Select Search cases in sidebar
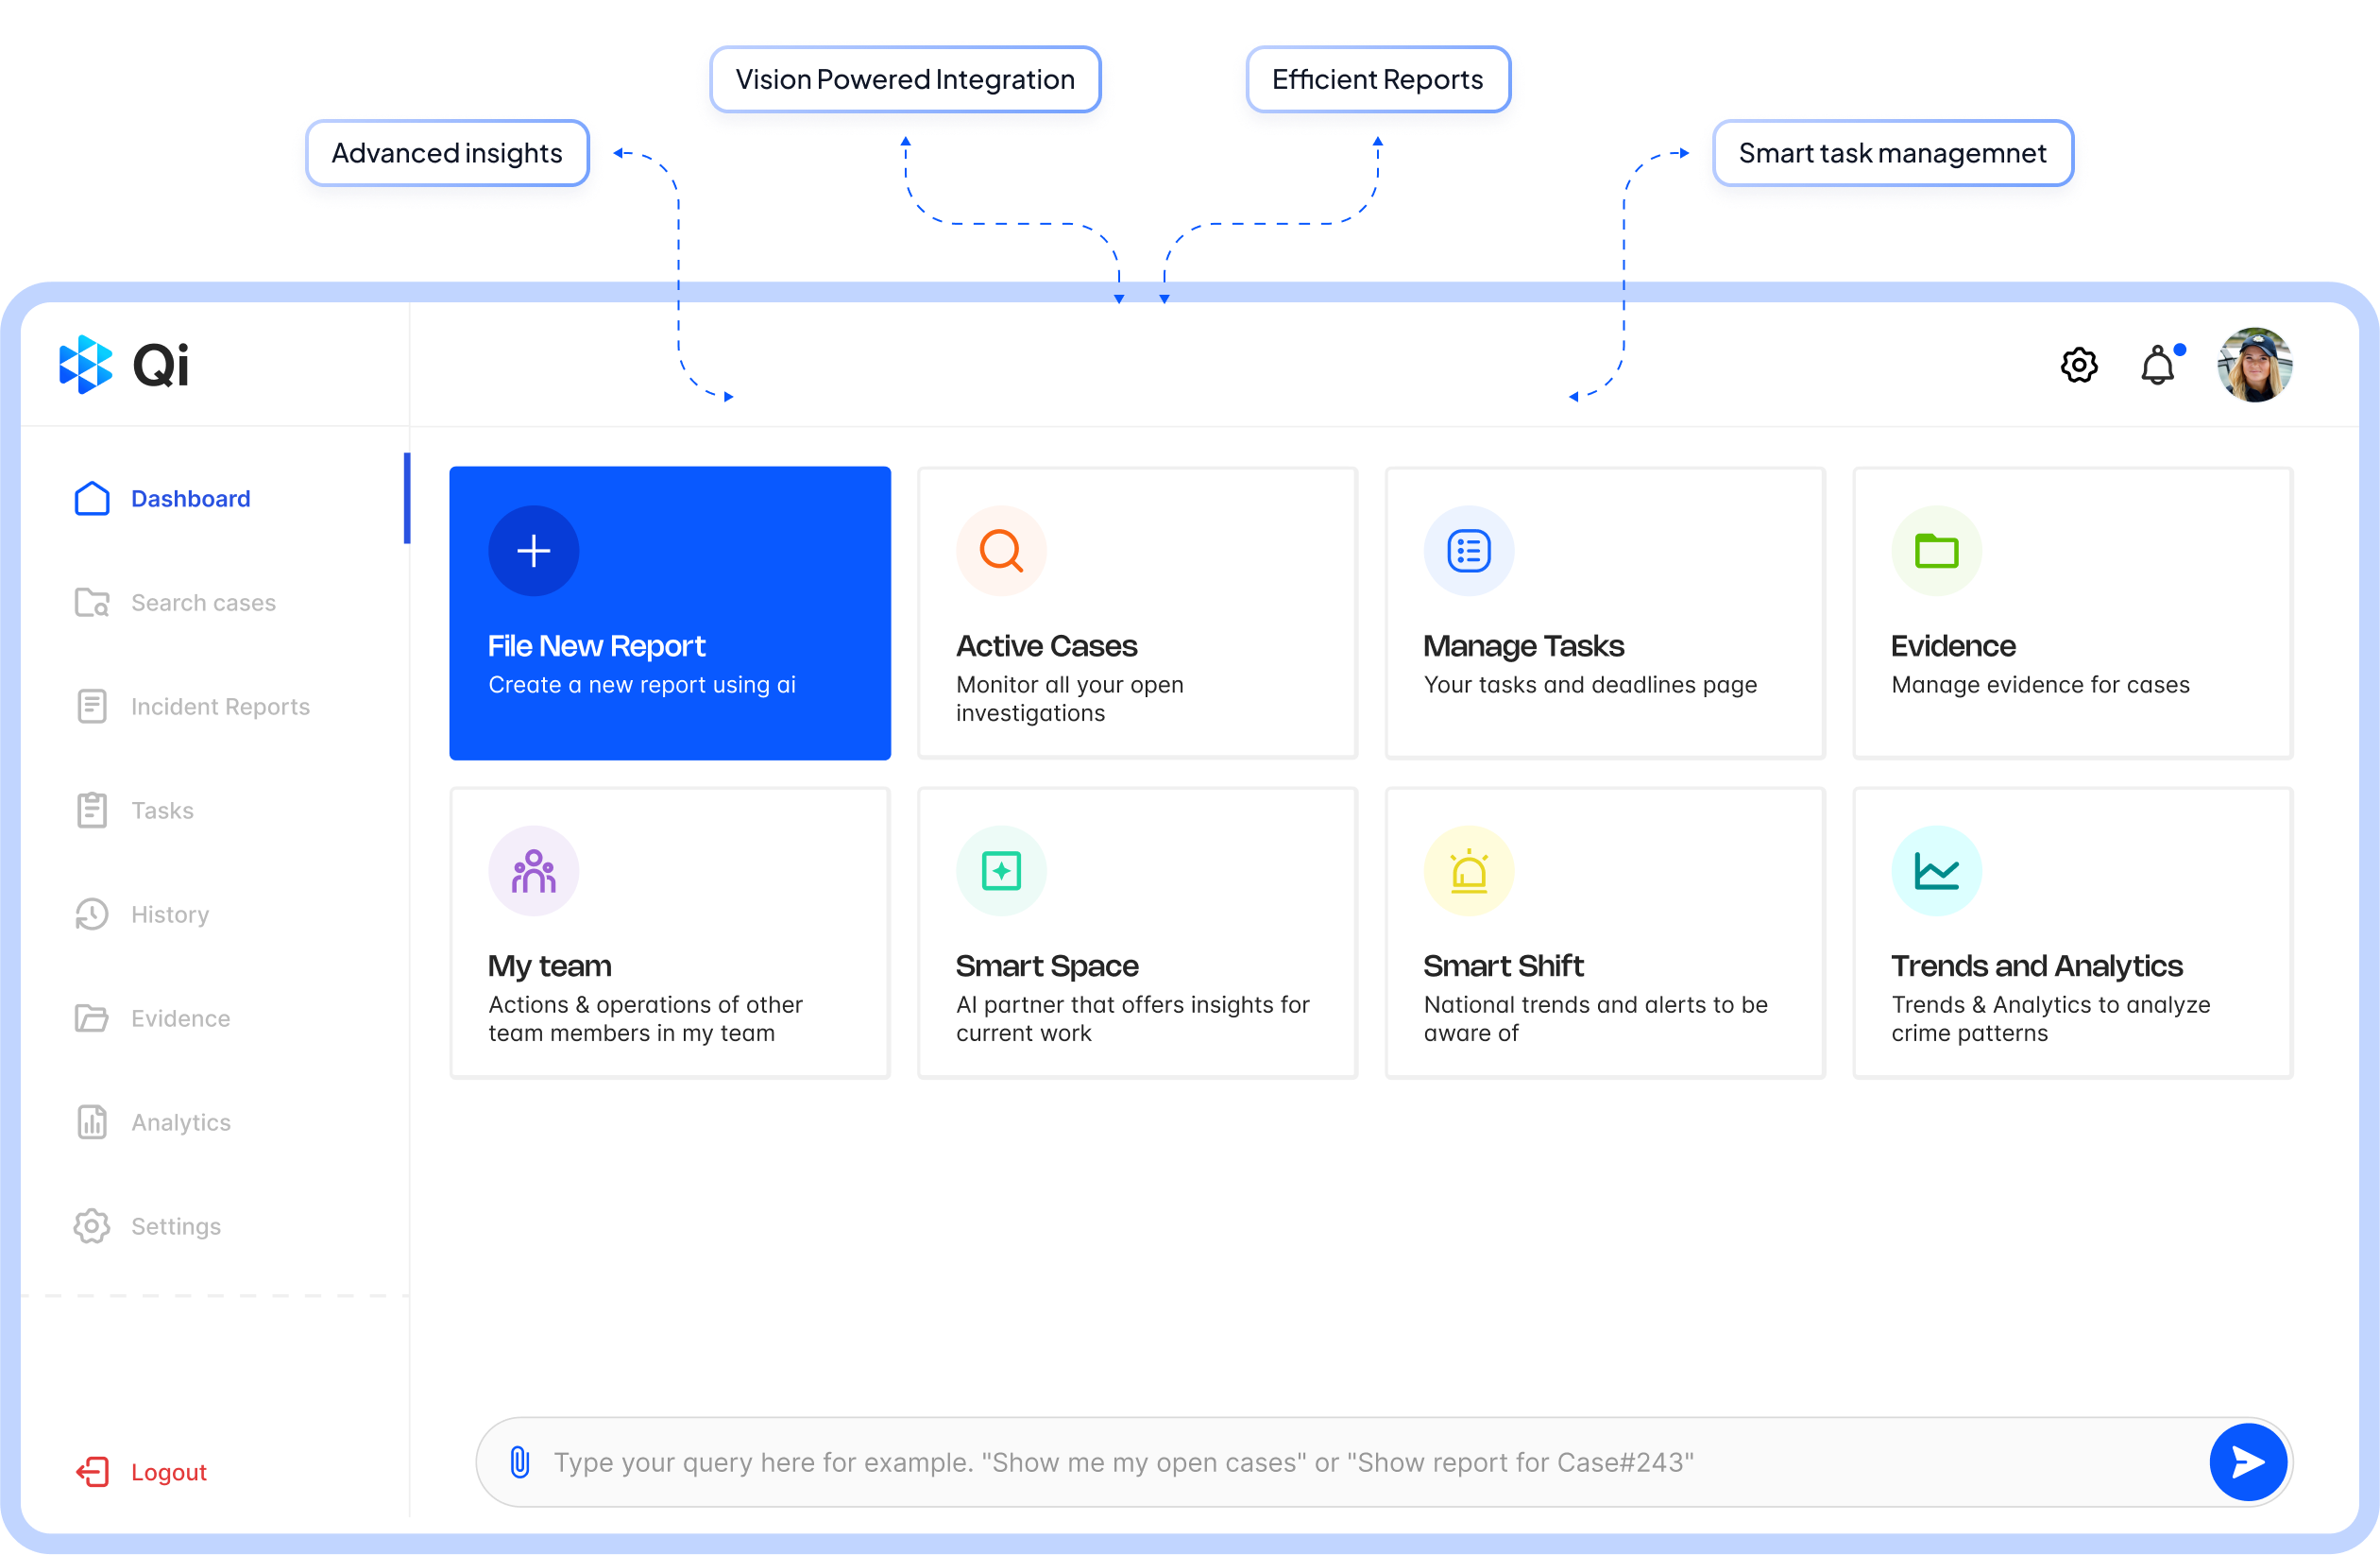Viewport: 2380px width, 1555px height. tap(203, 603)
